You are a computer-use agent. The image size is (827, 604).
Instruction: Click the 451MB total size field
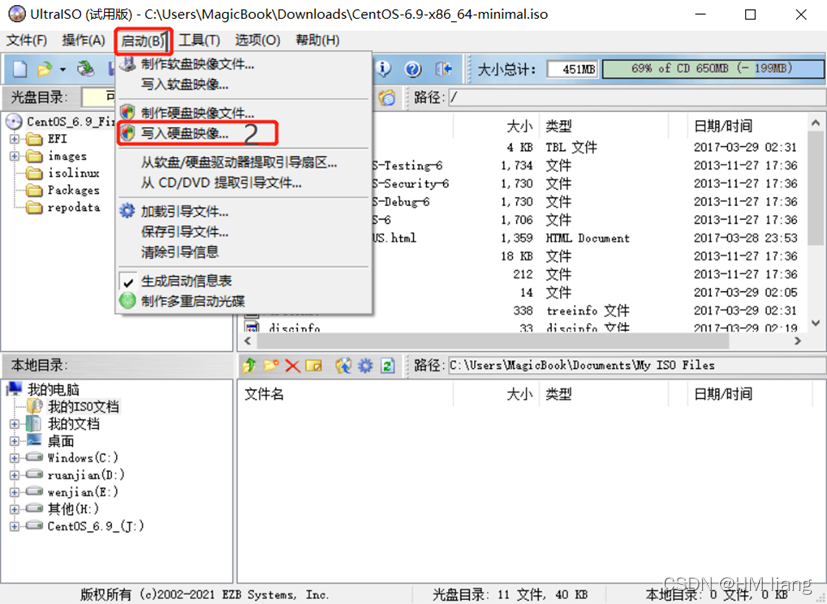tap(572, 69)
